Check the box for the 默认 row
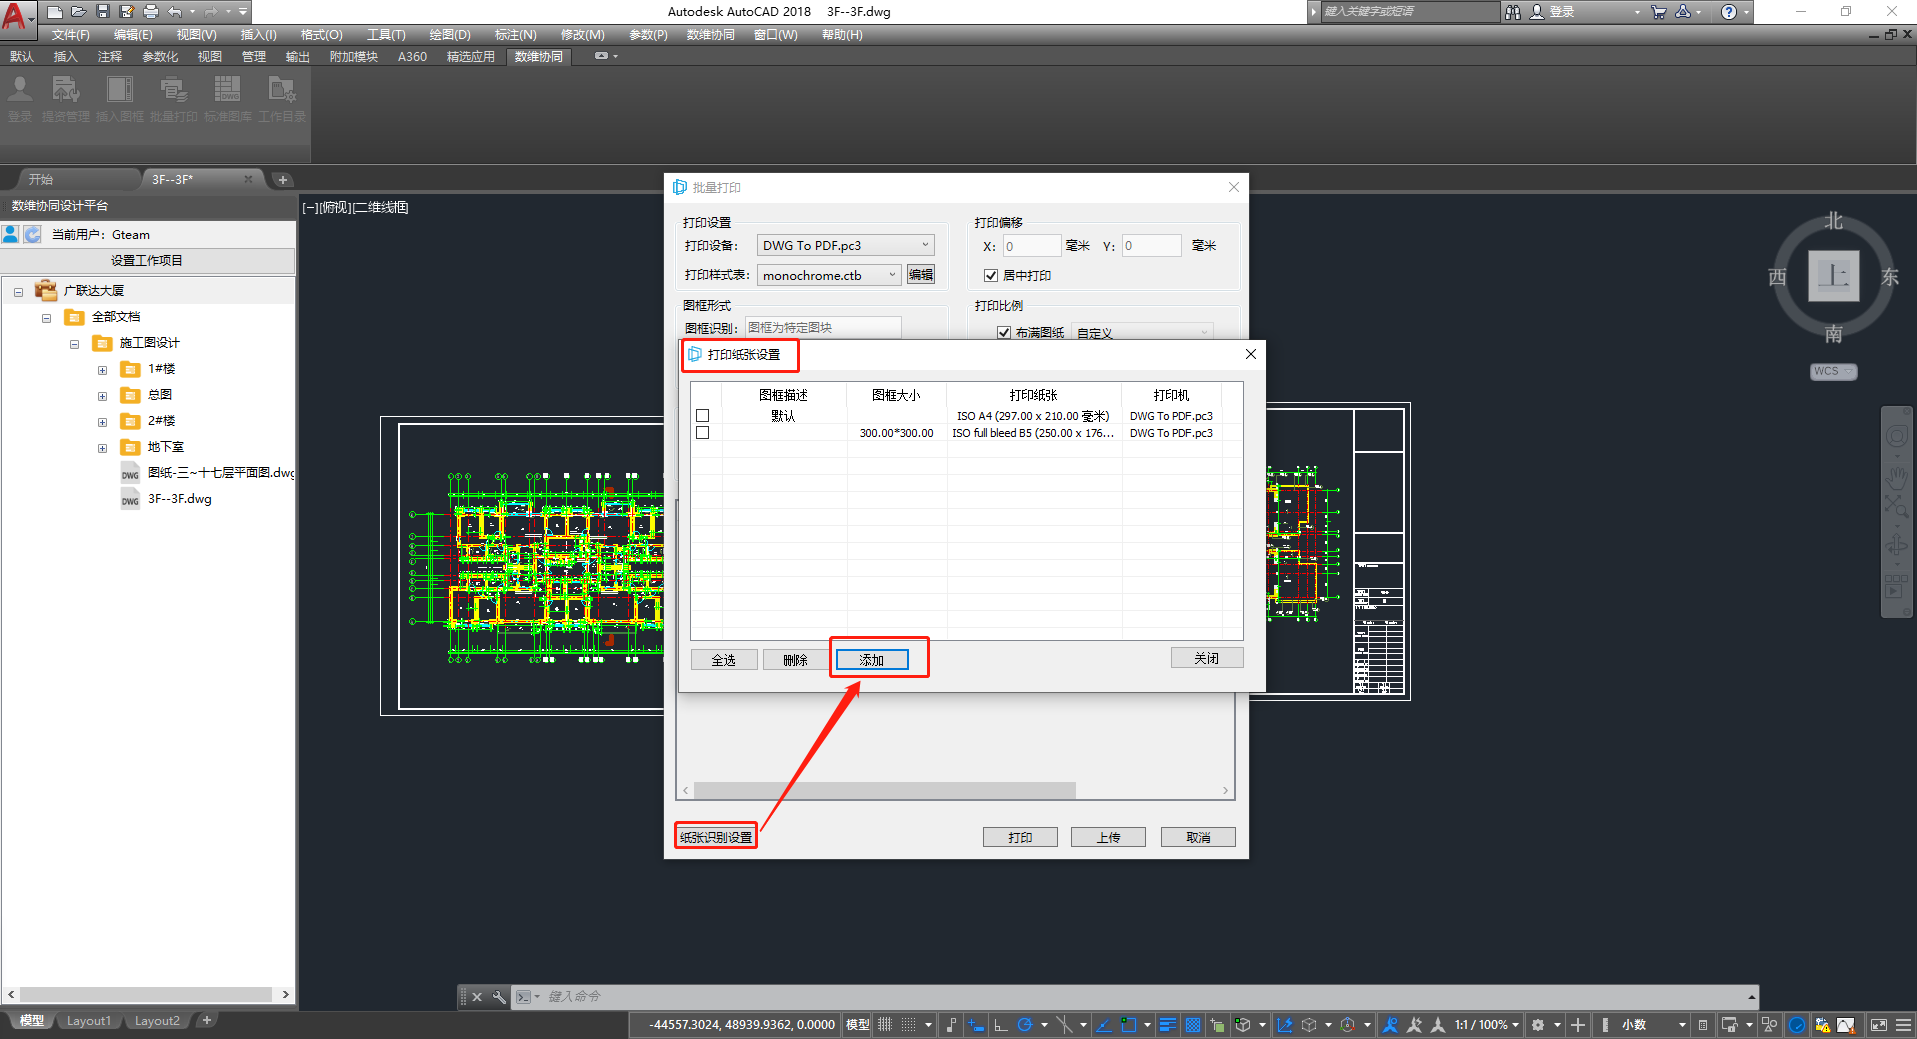 702,416
